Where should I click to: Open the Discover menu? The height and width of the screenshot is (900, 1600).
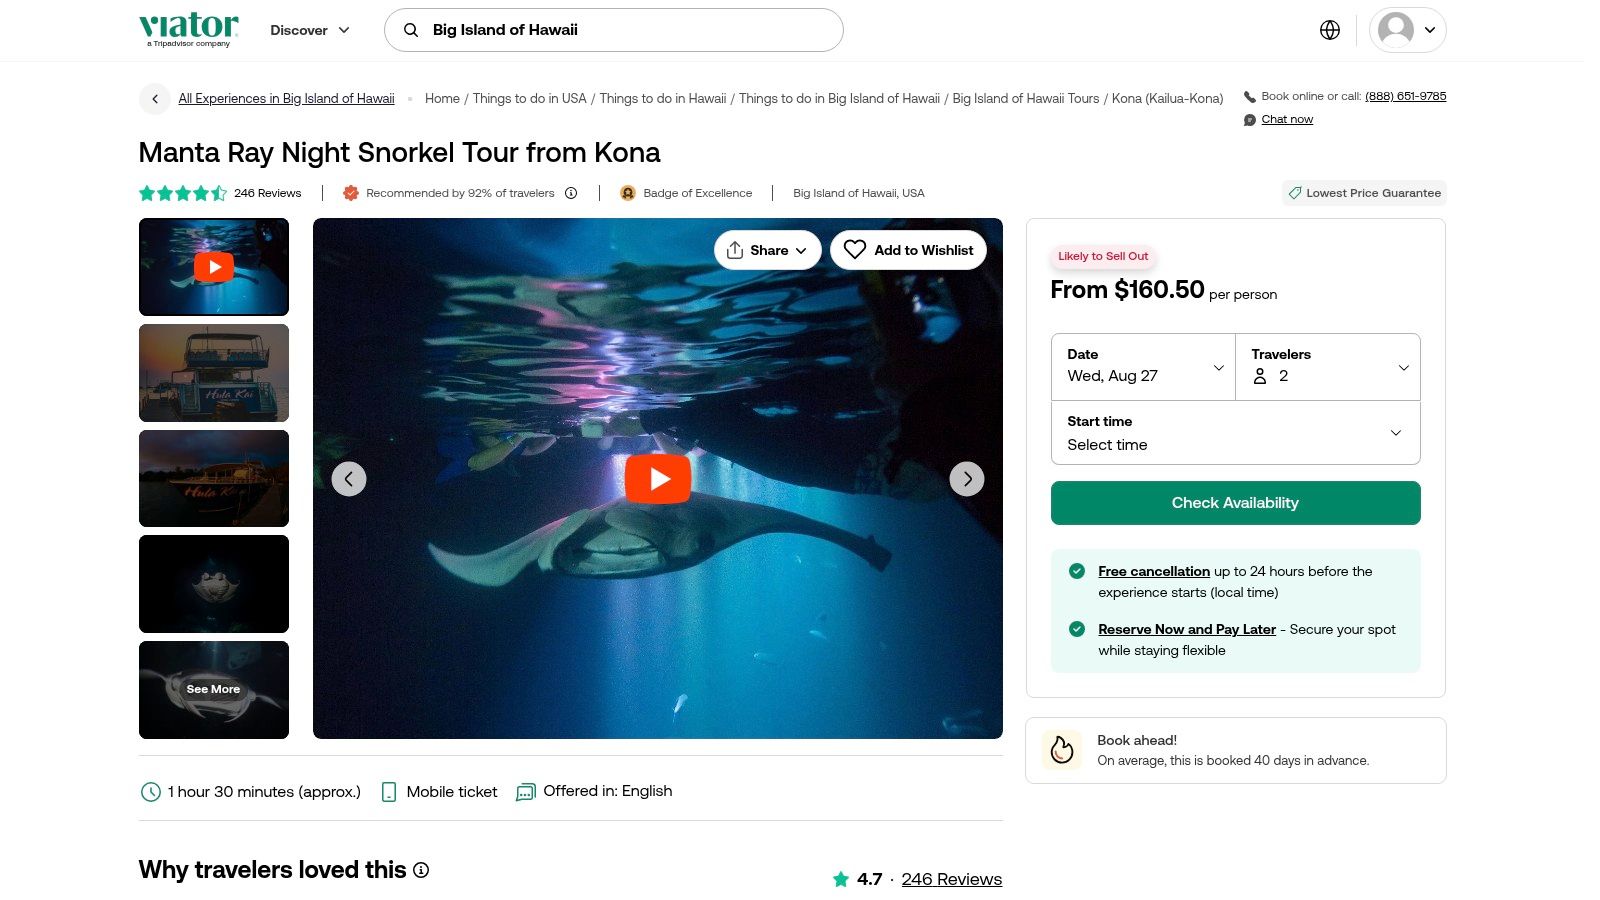click(x=309, y=30)
